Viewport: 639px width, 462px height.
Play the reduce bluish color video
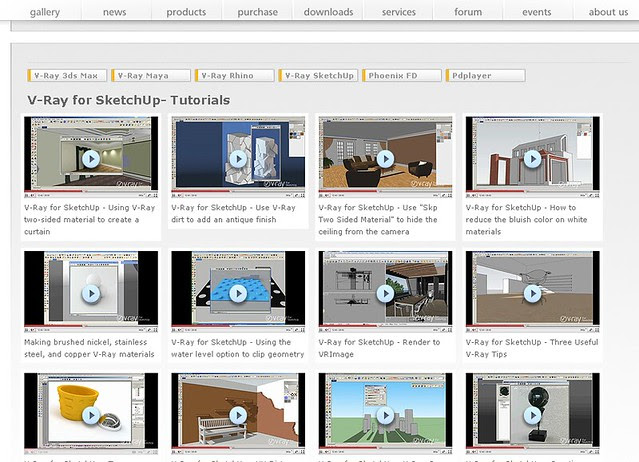(x=532, y=159)
